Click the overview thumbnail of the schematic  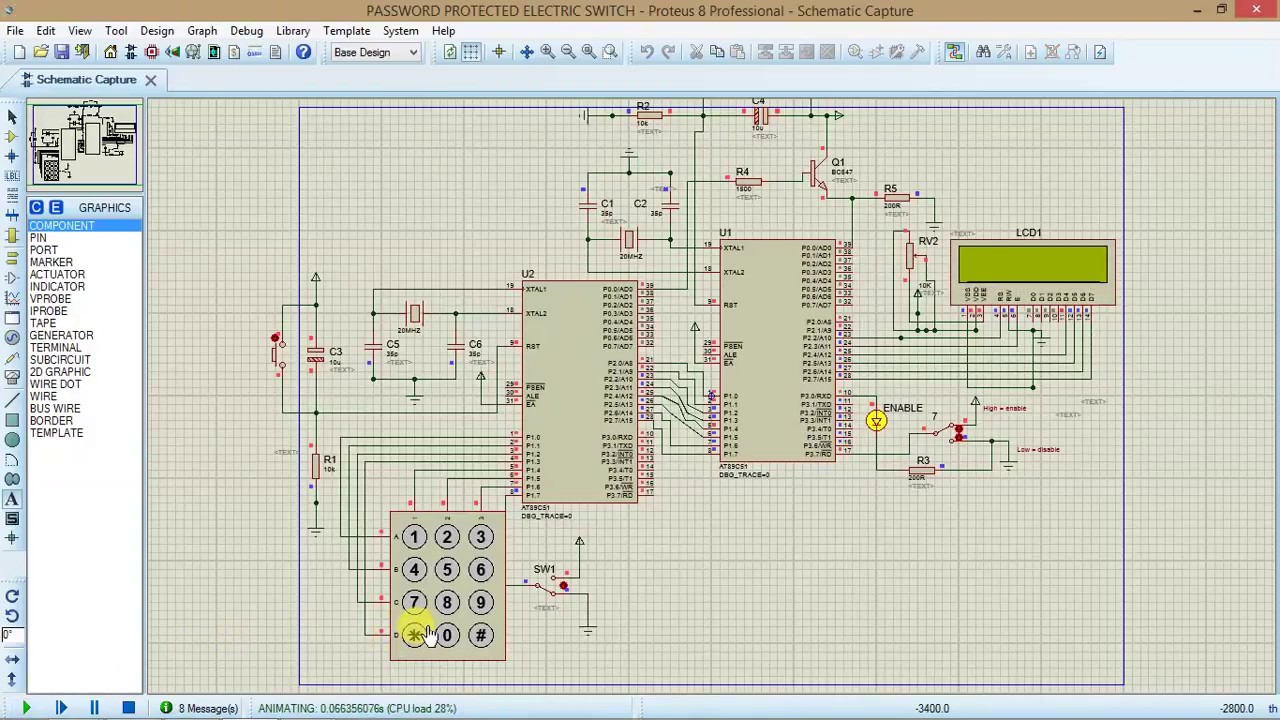tap(83, 144)
